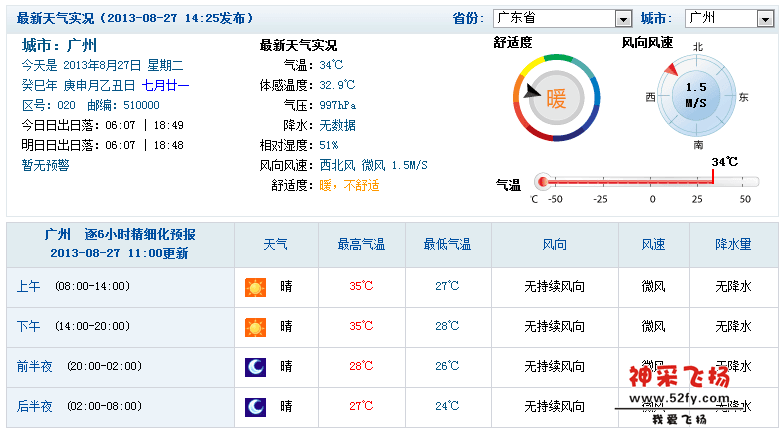The image size is (781, 431).
Task: Click the 下午 (14:00-20:00) row label
Action: [73, 326]
